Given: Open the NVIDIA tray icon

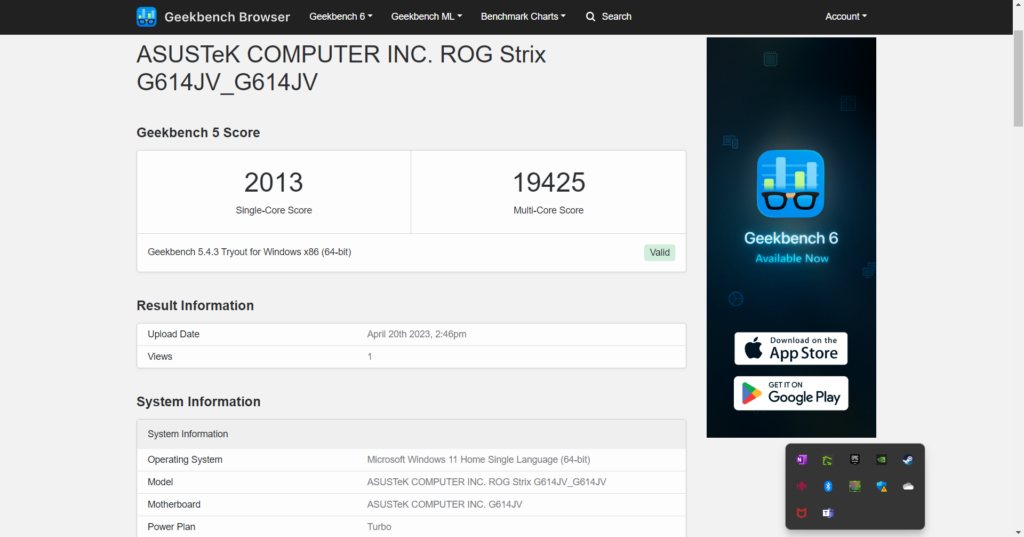Looking at the screenshot, I should pos(881,460).
